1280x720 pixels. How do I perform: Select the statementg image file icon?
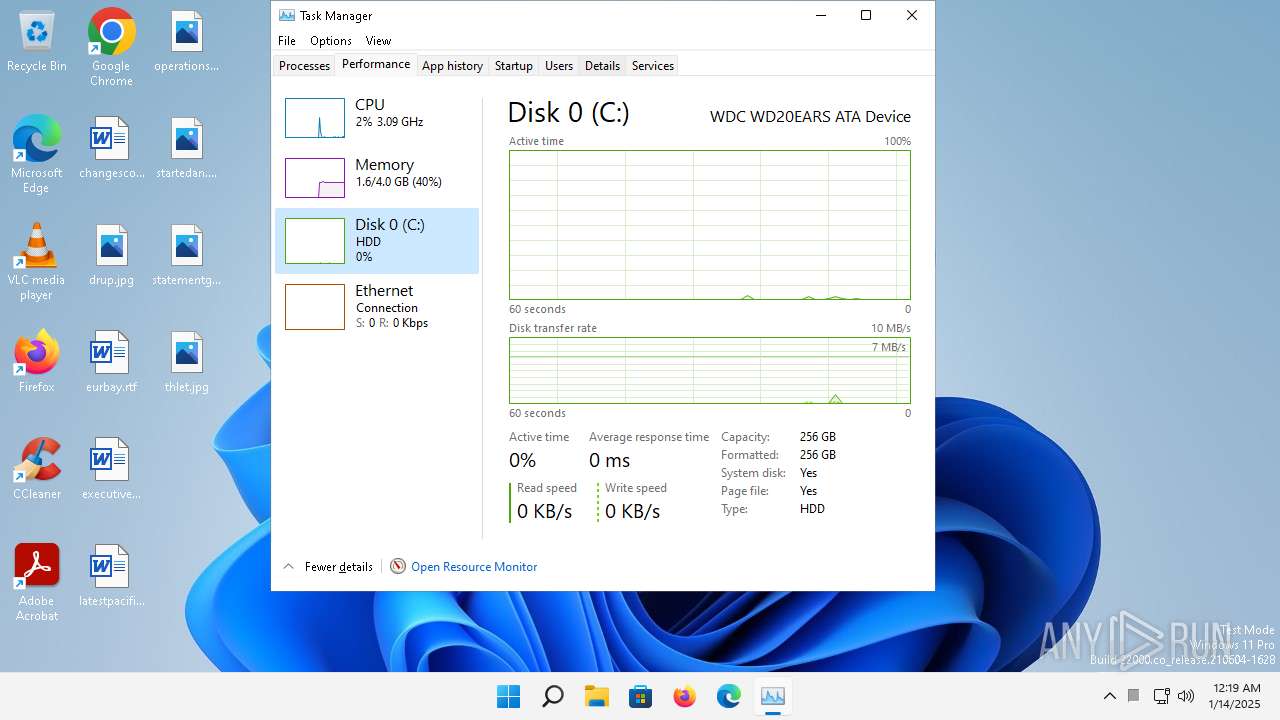tap(187, 256)
